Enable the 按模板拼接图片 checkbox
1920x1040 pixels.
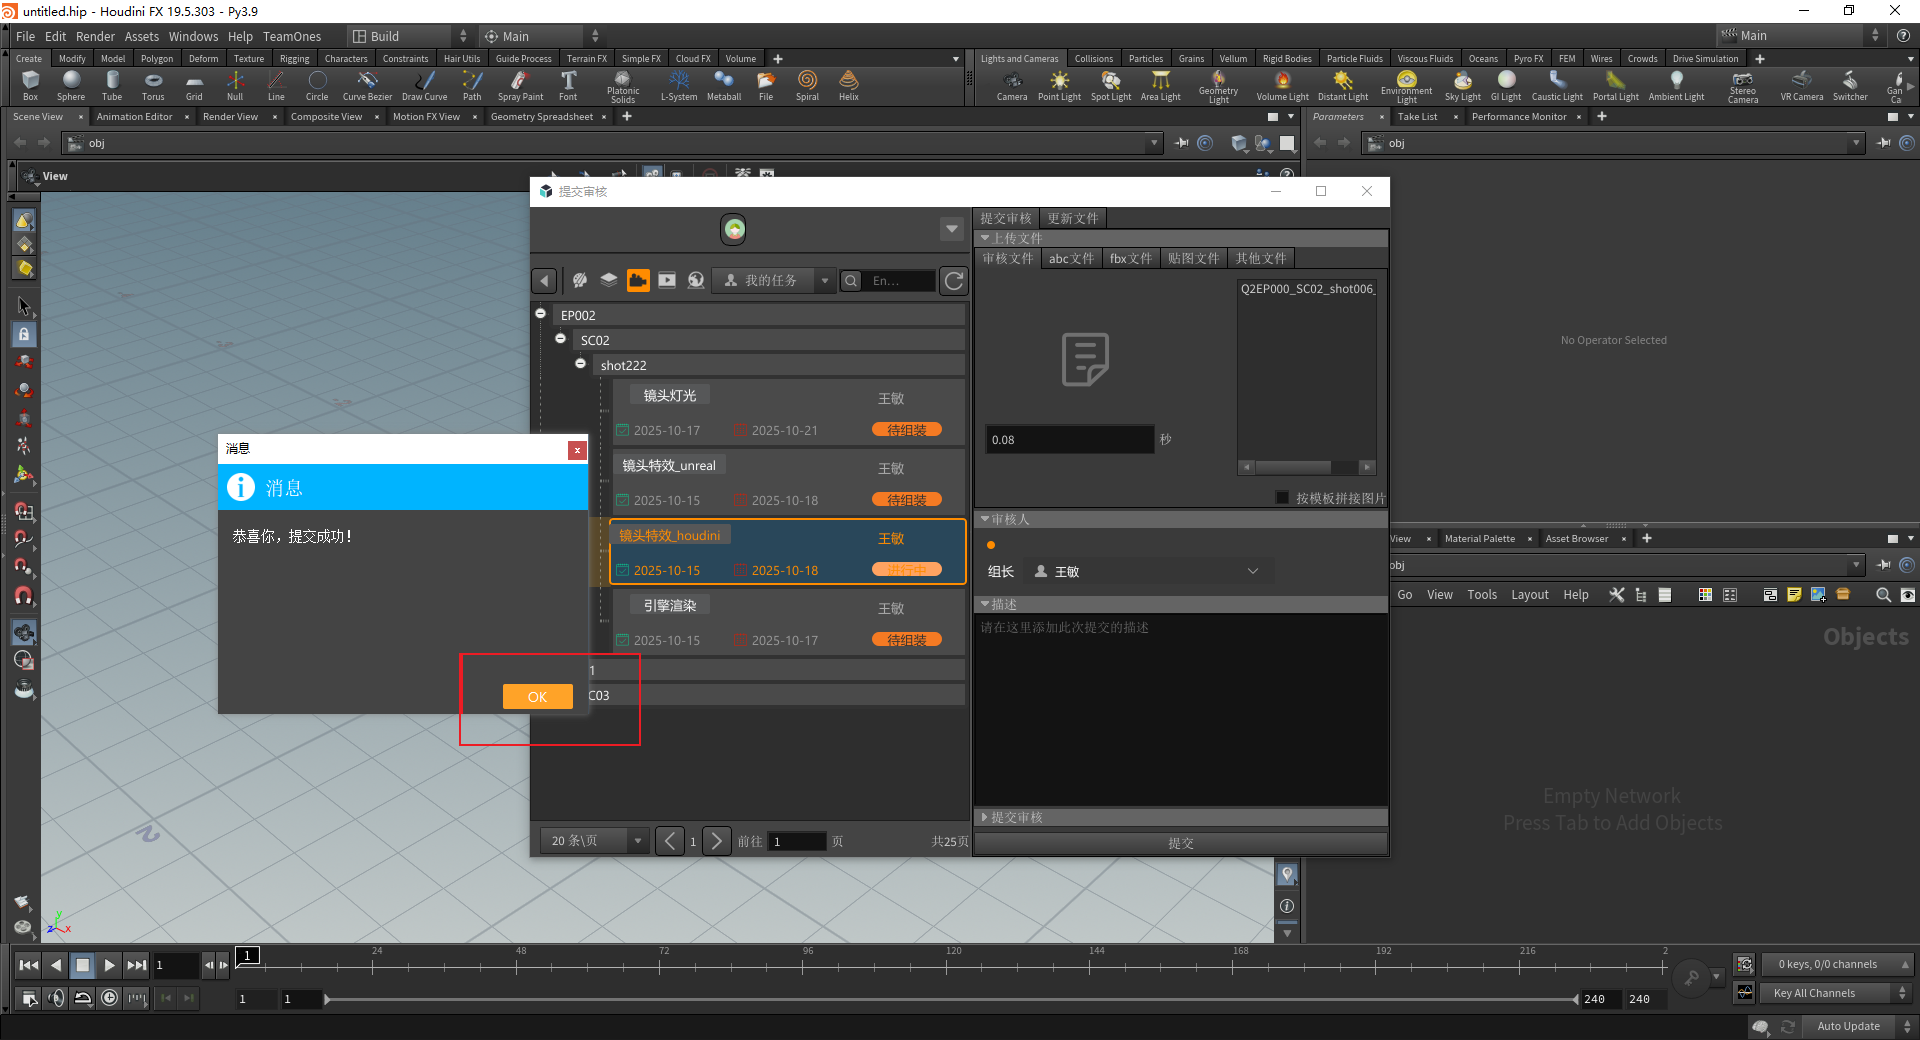tap(1283, 498)
